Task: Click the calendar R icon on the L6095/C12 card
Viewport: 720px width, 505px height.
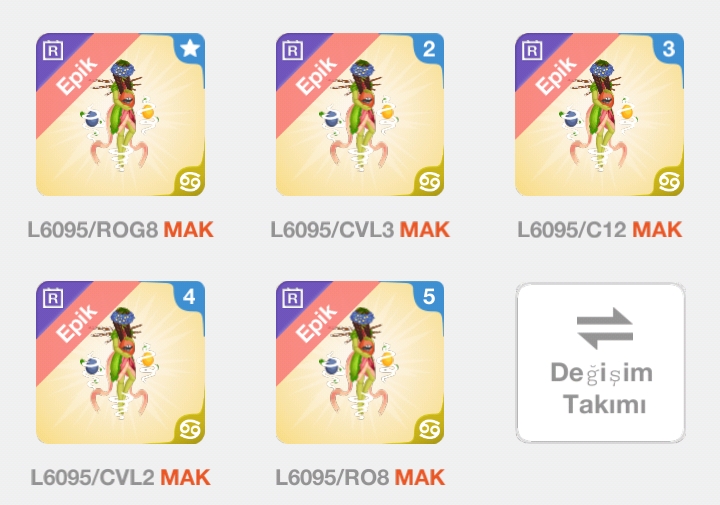Action: point(532,50)
